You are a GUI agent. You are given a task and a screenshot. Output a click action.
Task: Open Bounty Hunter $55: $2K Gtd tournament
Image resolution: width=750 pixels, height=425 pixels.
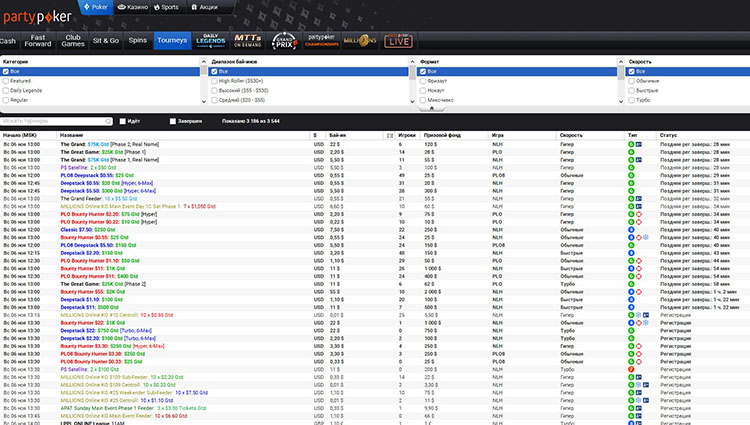(x=92, y=292)
